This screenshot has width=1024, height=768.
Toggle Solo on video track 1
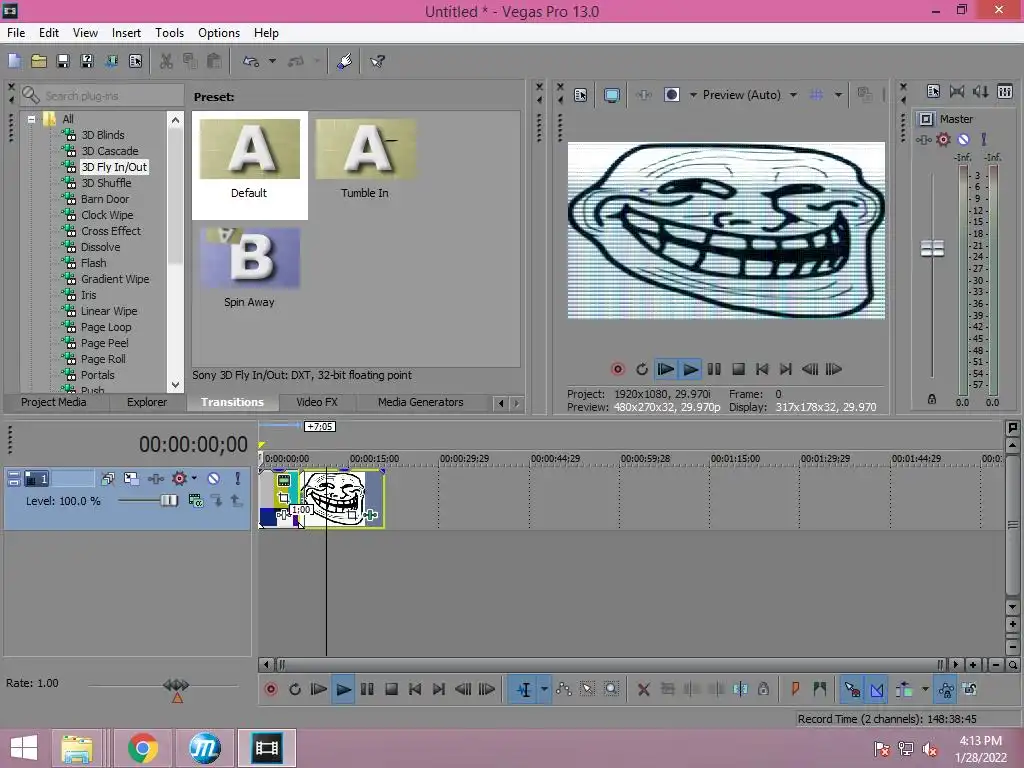[x=238, y=479]
